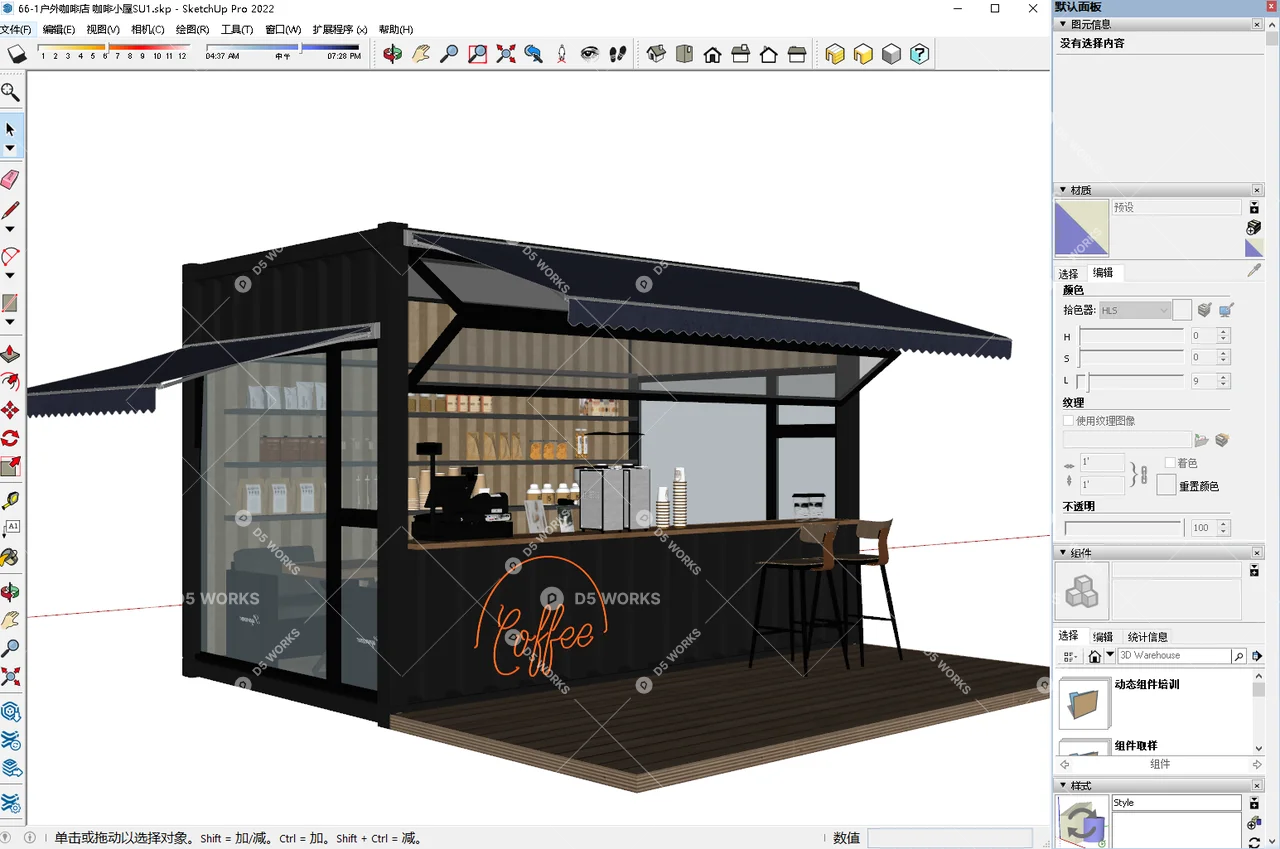Check the 着色 checkbox
Viewport: 1280px width, 849px height.
pyautogui.click(x=1170, y=462)
